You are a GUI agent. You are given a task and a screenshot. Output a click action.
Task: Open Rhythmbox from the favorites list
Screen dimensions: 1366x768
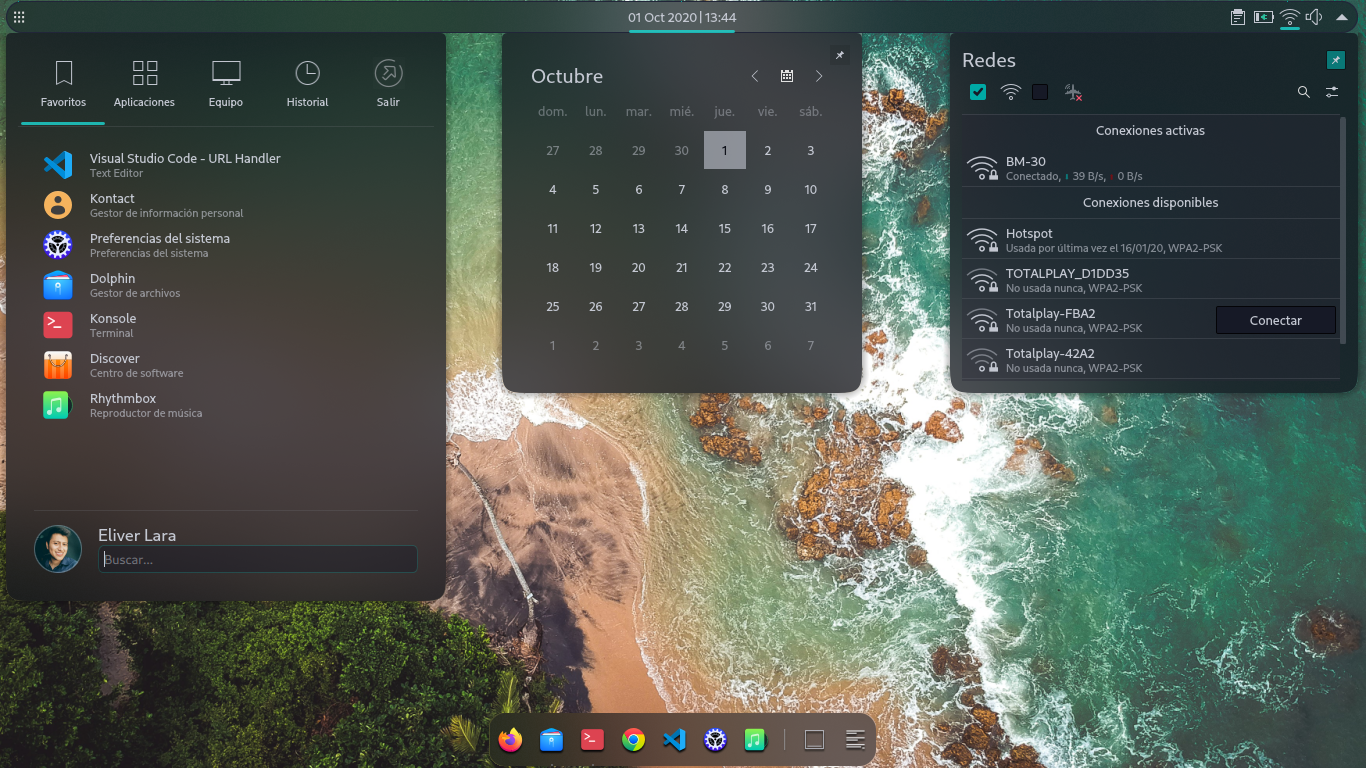(227, 405)
